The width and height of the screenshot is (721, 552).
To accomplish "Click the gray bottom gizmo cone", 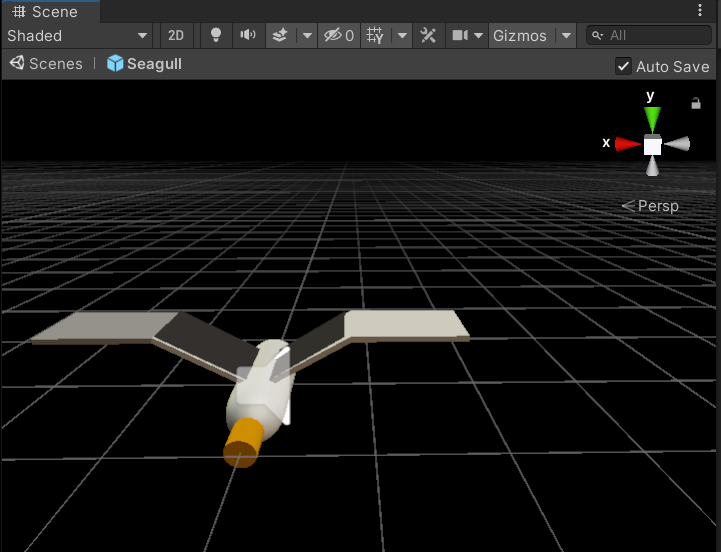I will coord(652,167).
